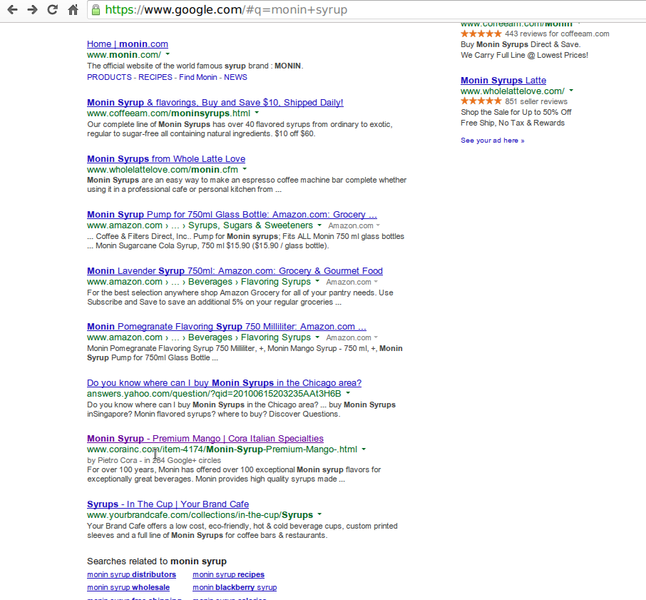Go back using browser back arrow
Image resolution: width=646 pixels, height=600 pixels.
pos(12,9)
